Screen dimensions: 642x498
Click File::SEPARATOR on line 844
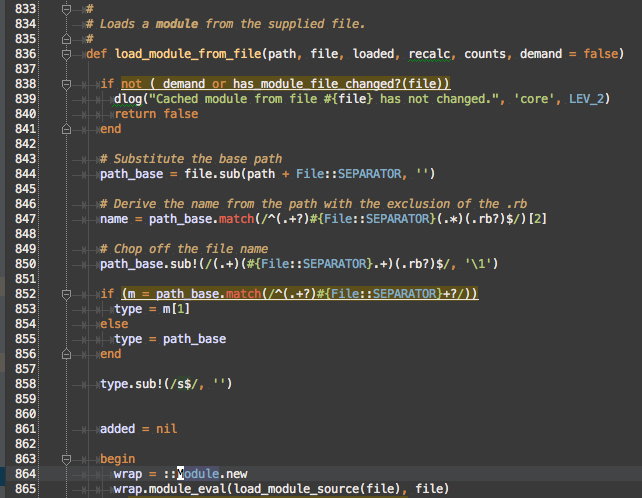[348, 174]
